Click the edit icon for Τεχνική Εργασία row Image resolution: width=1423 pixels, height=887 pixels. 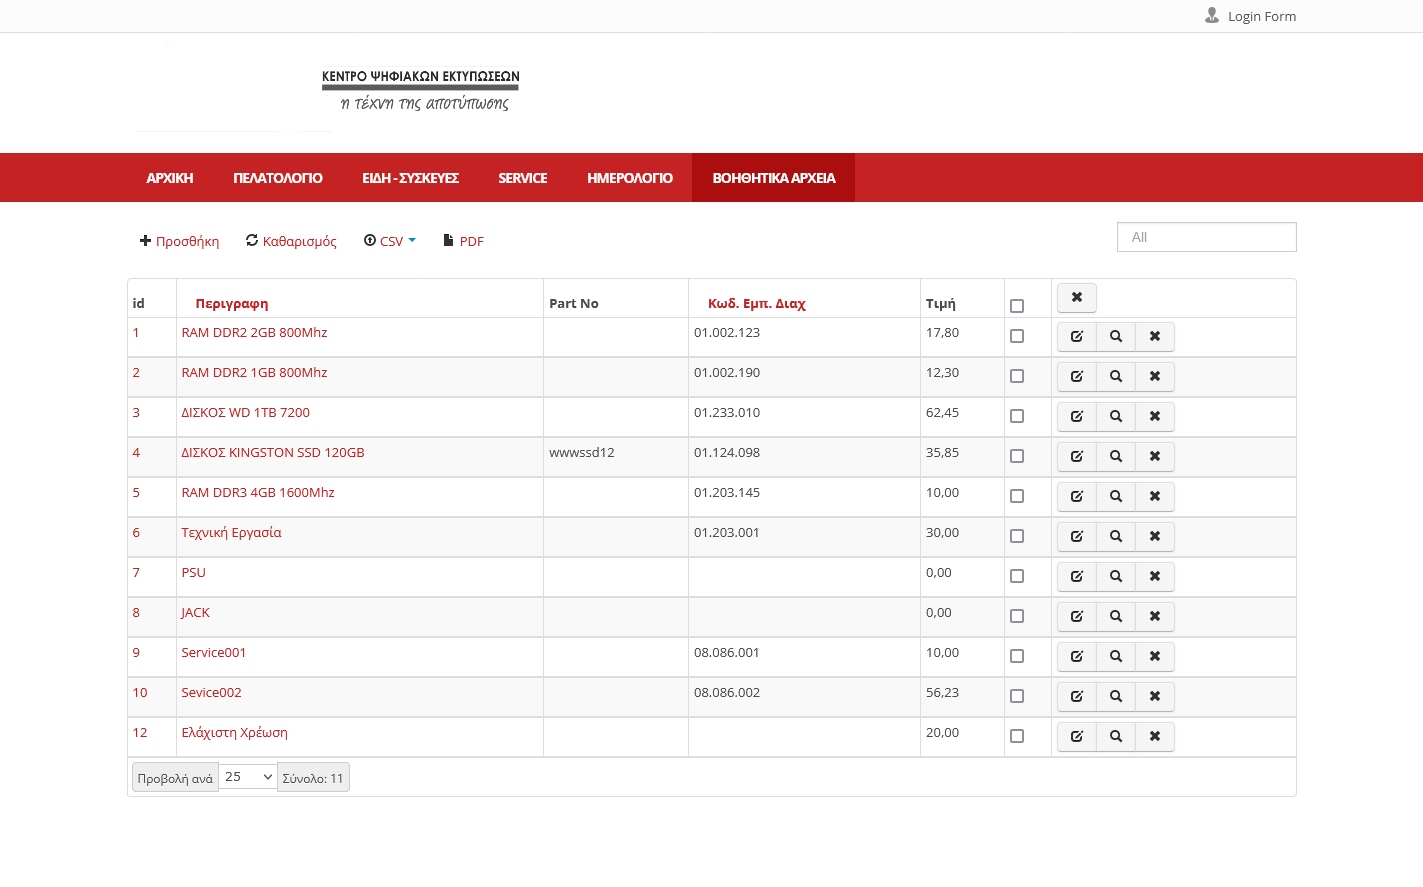(x=1076, y=537)
